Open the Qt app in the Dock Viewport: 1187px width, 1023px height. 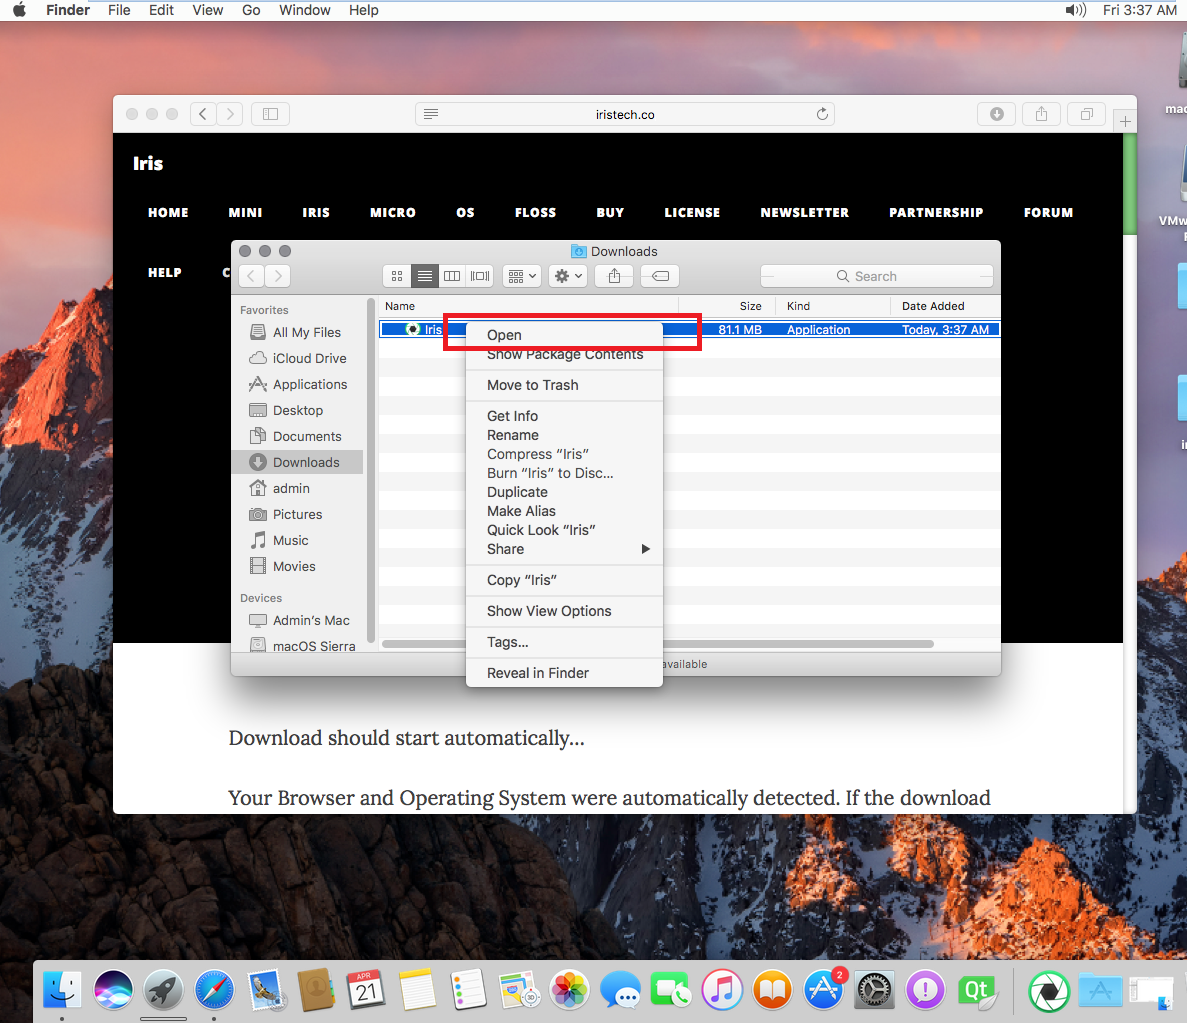click(x=976, y=990)
